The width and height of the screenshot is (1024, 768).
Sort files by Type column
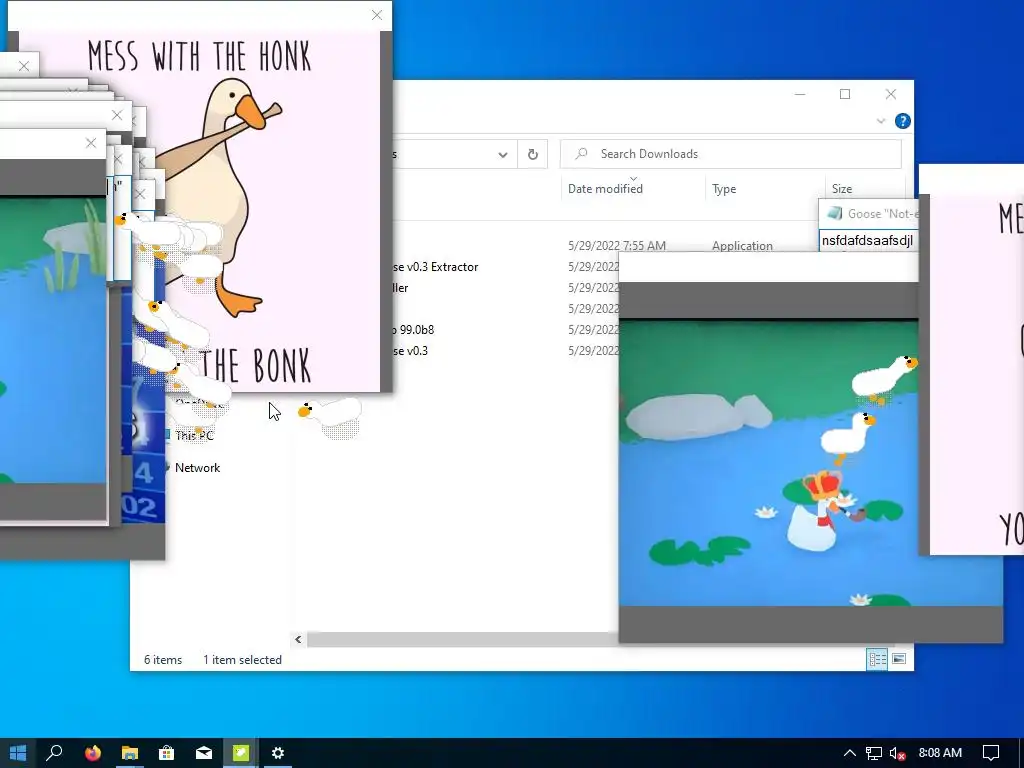coord(724,189)
